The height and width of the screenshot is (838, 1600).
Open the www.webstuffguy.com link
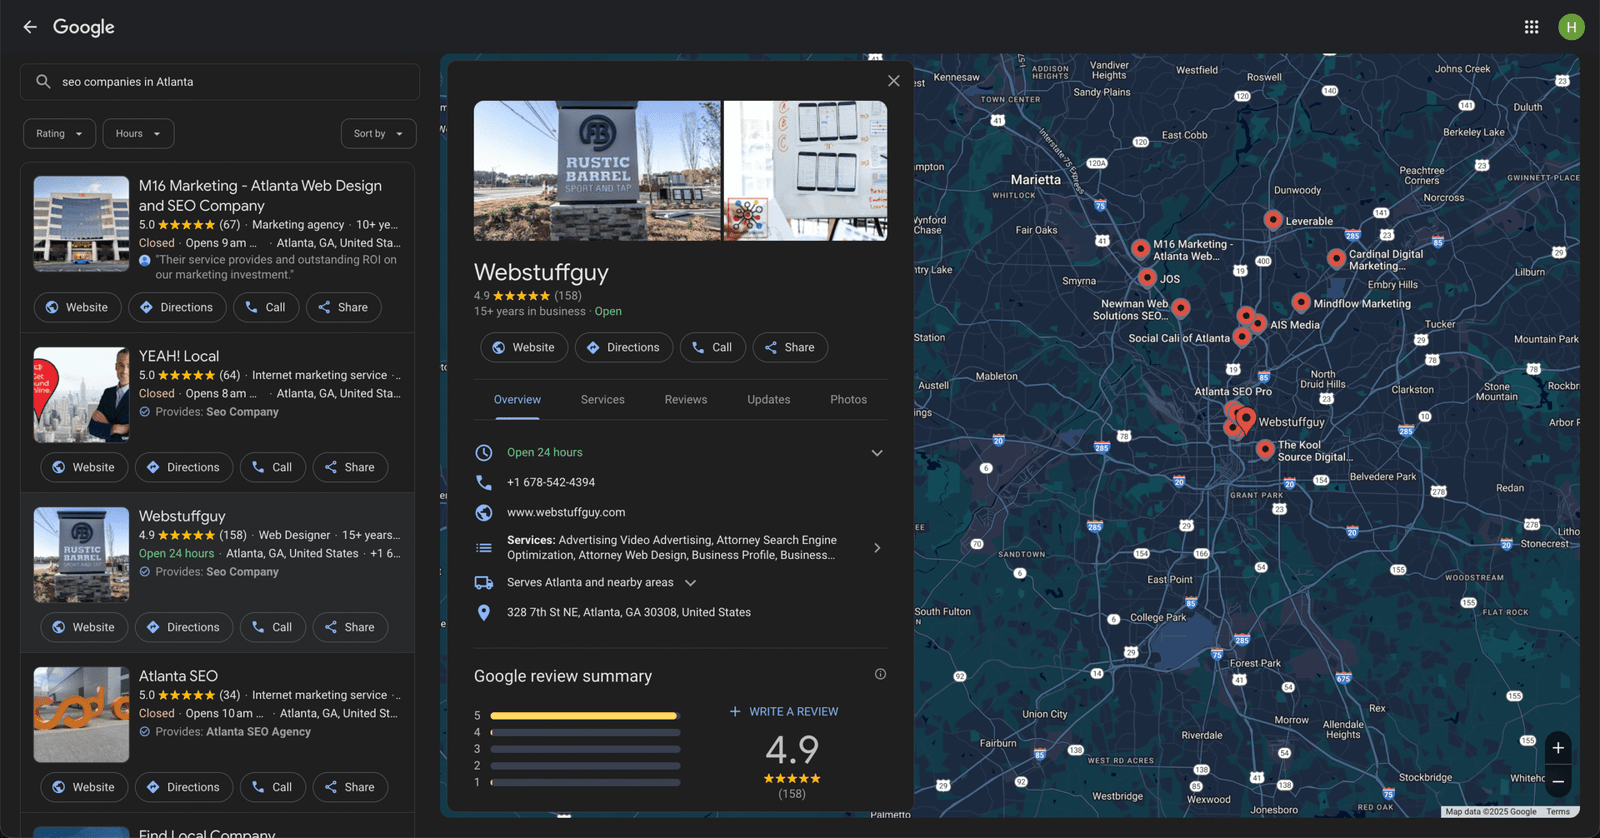click(566, 513)
